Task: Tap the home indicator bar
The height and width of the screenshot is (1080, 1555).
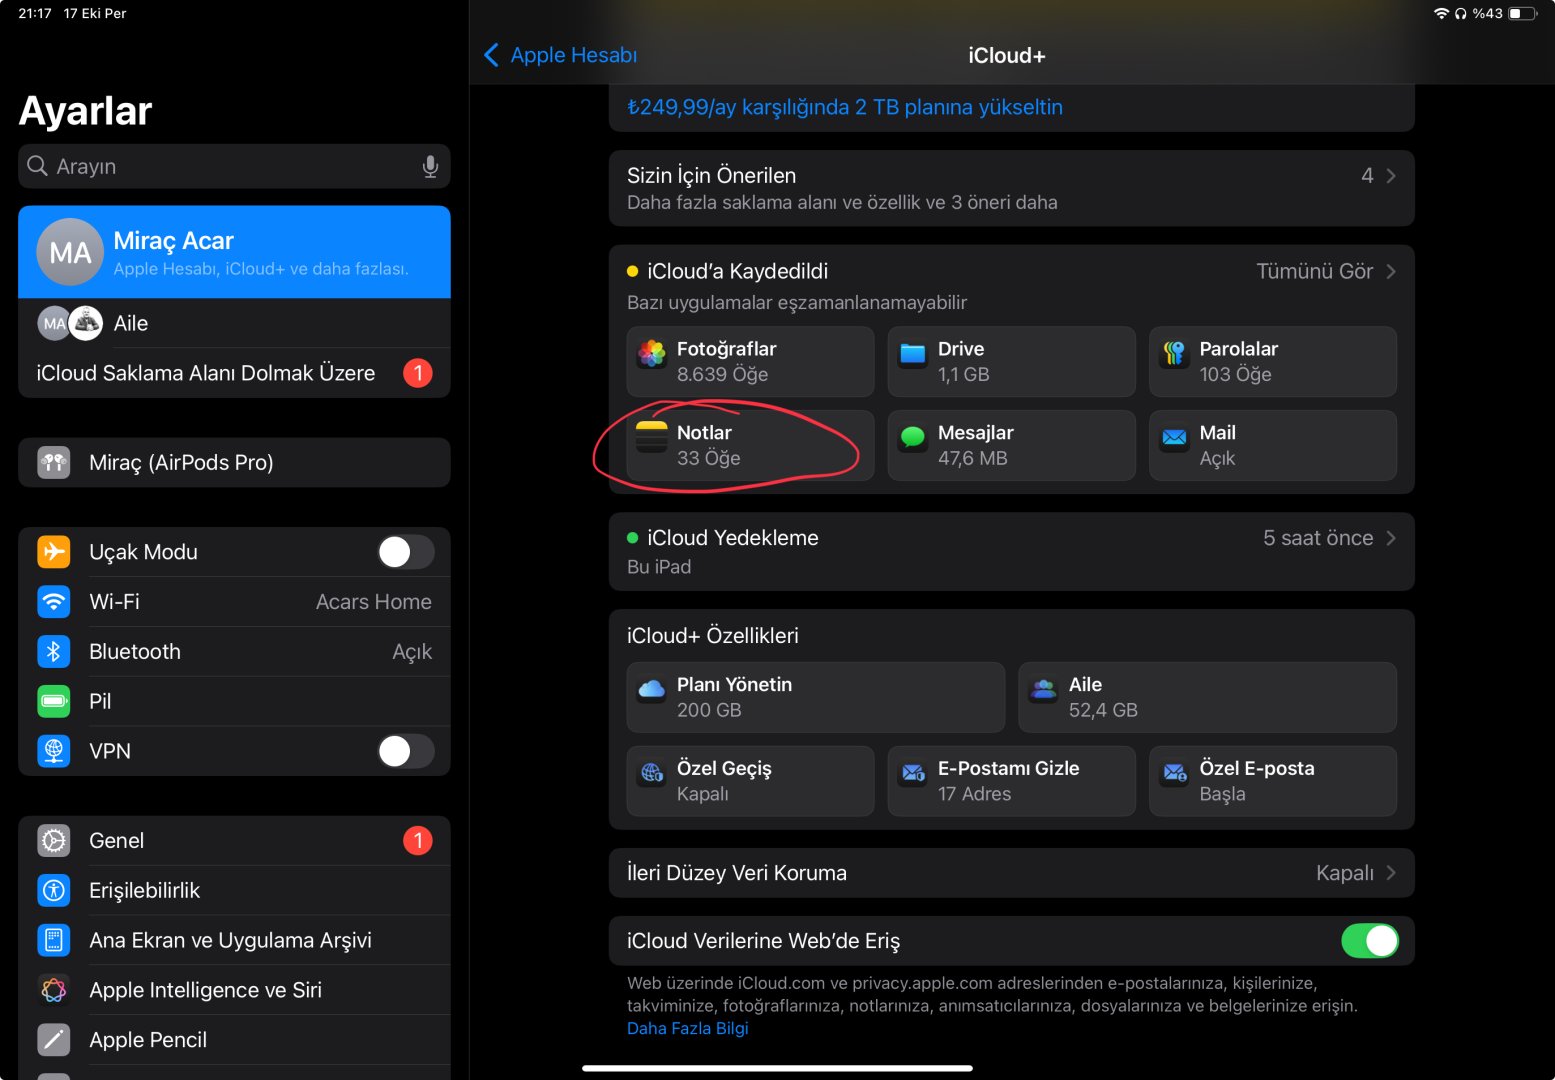Action: (x=777, y=1068)
